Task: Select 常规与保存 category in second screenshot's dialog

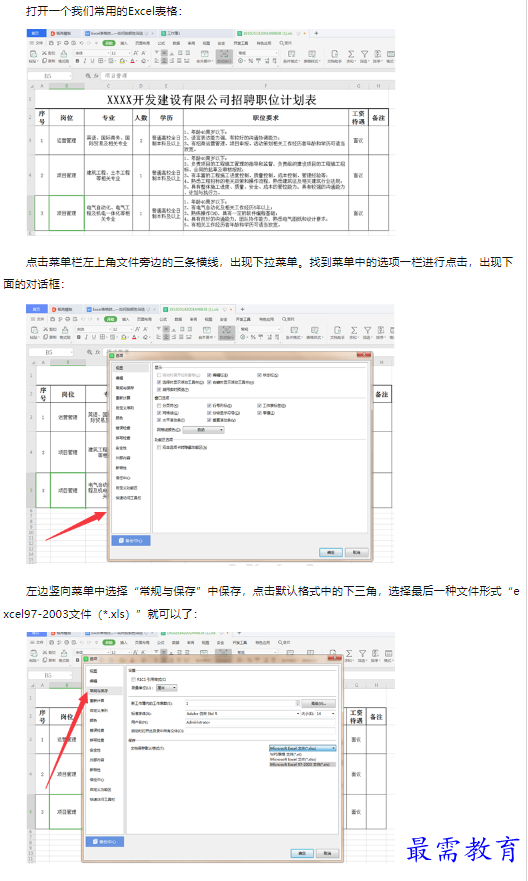Action: point(125,388)
